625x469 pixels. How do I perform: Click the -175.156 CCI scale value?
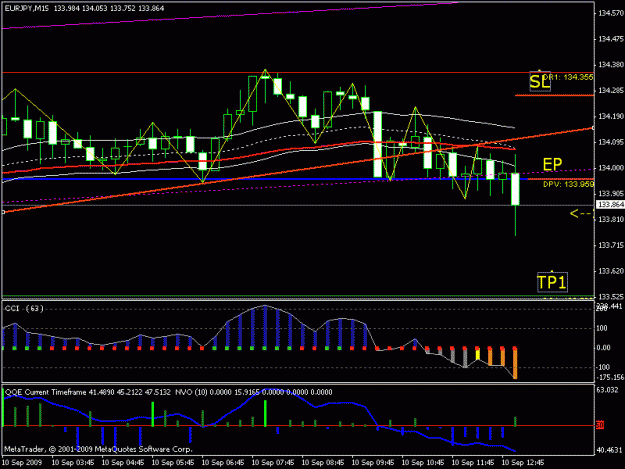coord(610,377)
